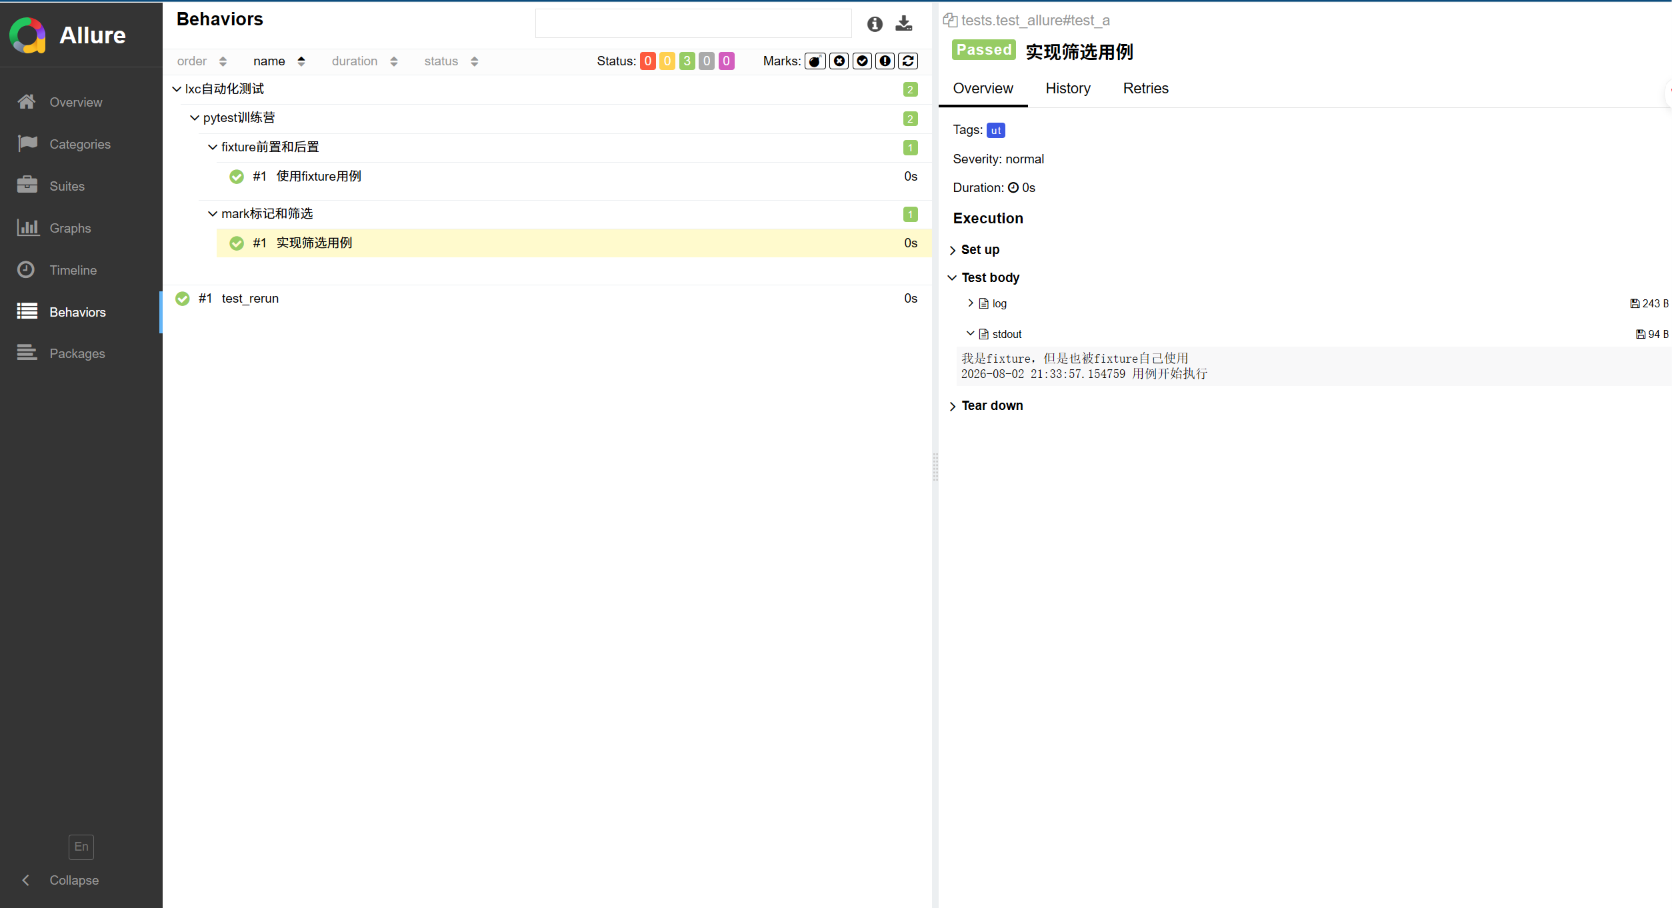Collapse the Test body section

coord(985,278)
